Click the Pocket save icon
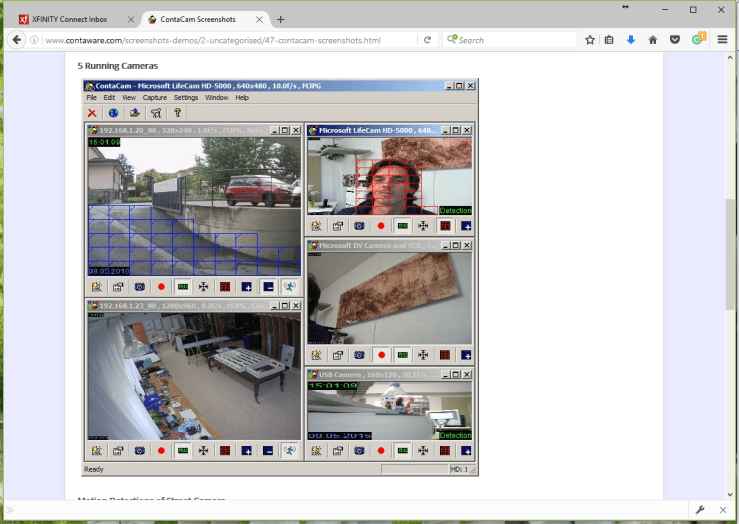This screenshot has height=524, width=739. pyautogui.click(x=675, y=40)
